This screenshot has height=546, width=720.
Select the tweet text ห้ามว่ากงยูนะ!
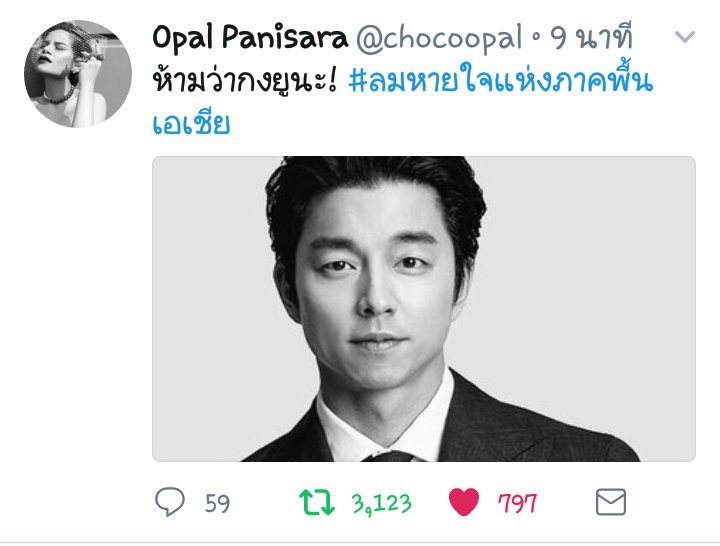(245, 81)
